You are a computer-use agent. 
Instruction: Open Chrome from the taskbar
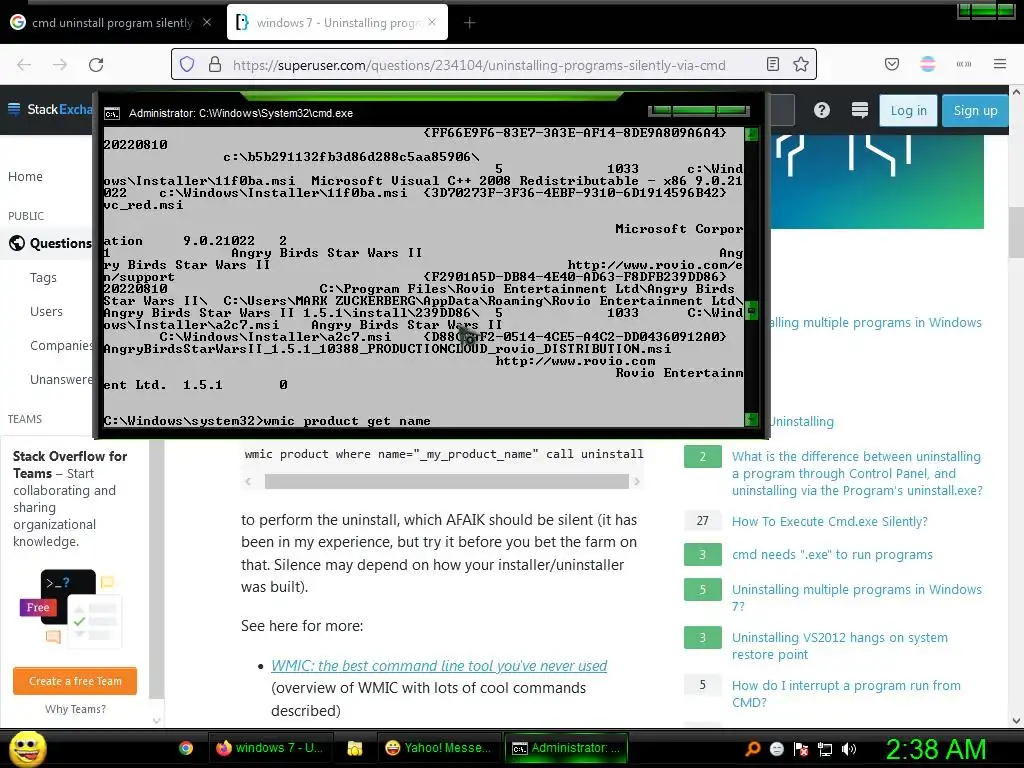tap(186, 748)
